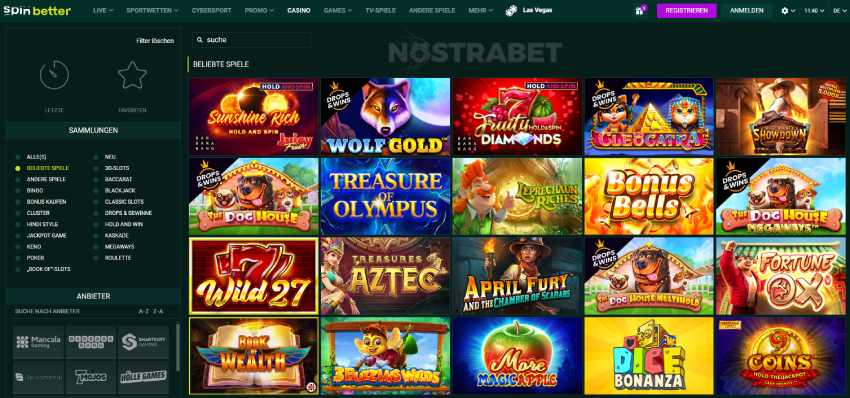Open the 11:40 time dropdown
Viewport: 850px width, 398px height.
pyautogui.click(x=814, y=10)
